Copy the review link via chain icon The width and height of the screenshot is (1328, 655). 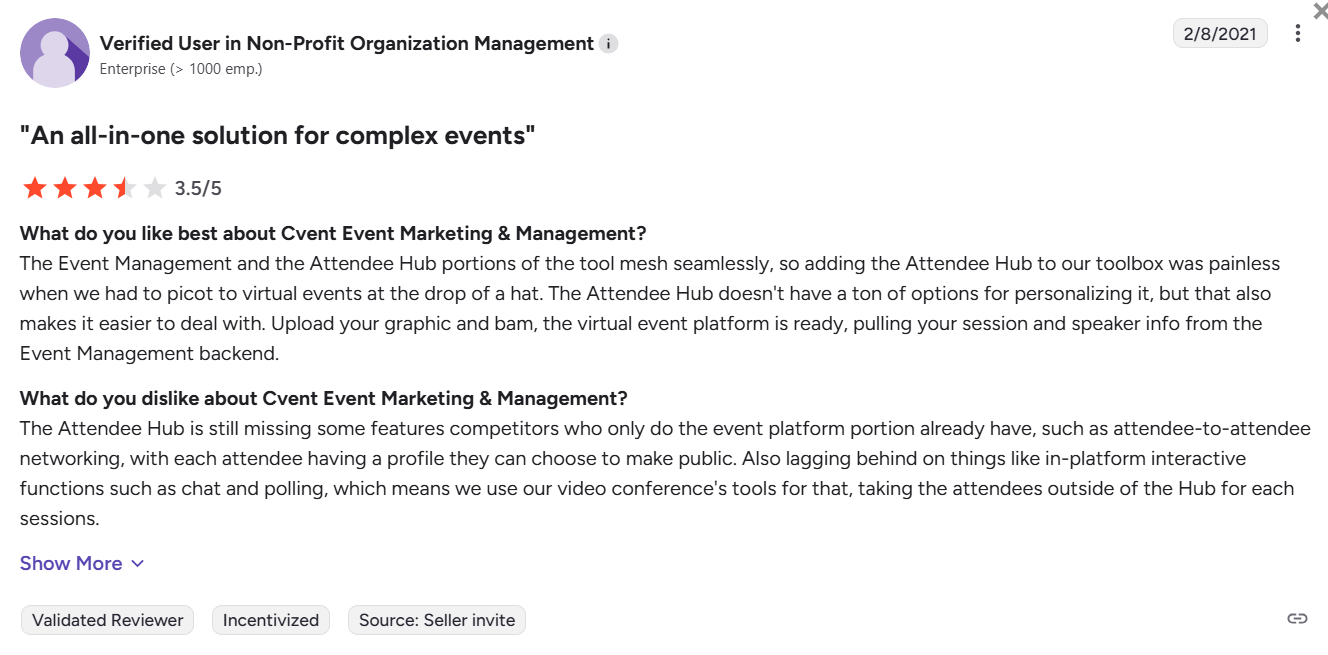pos(1297,619)
